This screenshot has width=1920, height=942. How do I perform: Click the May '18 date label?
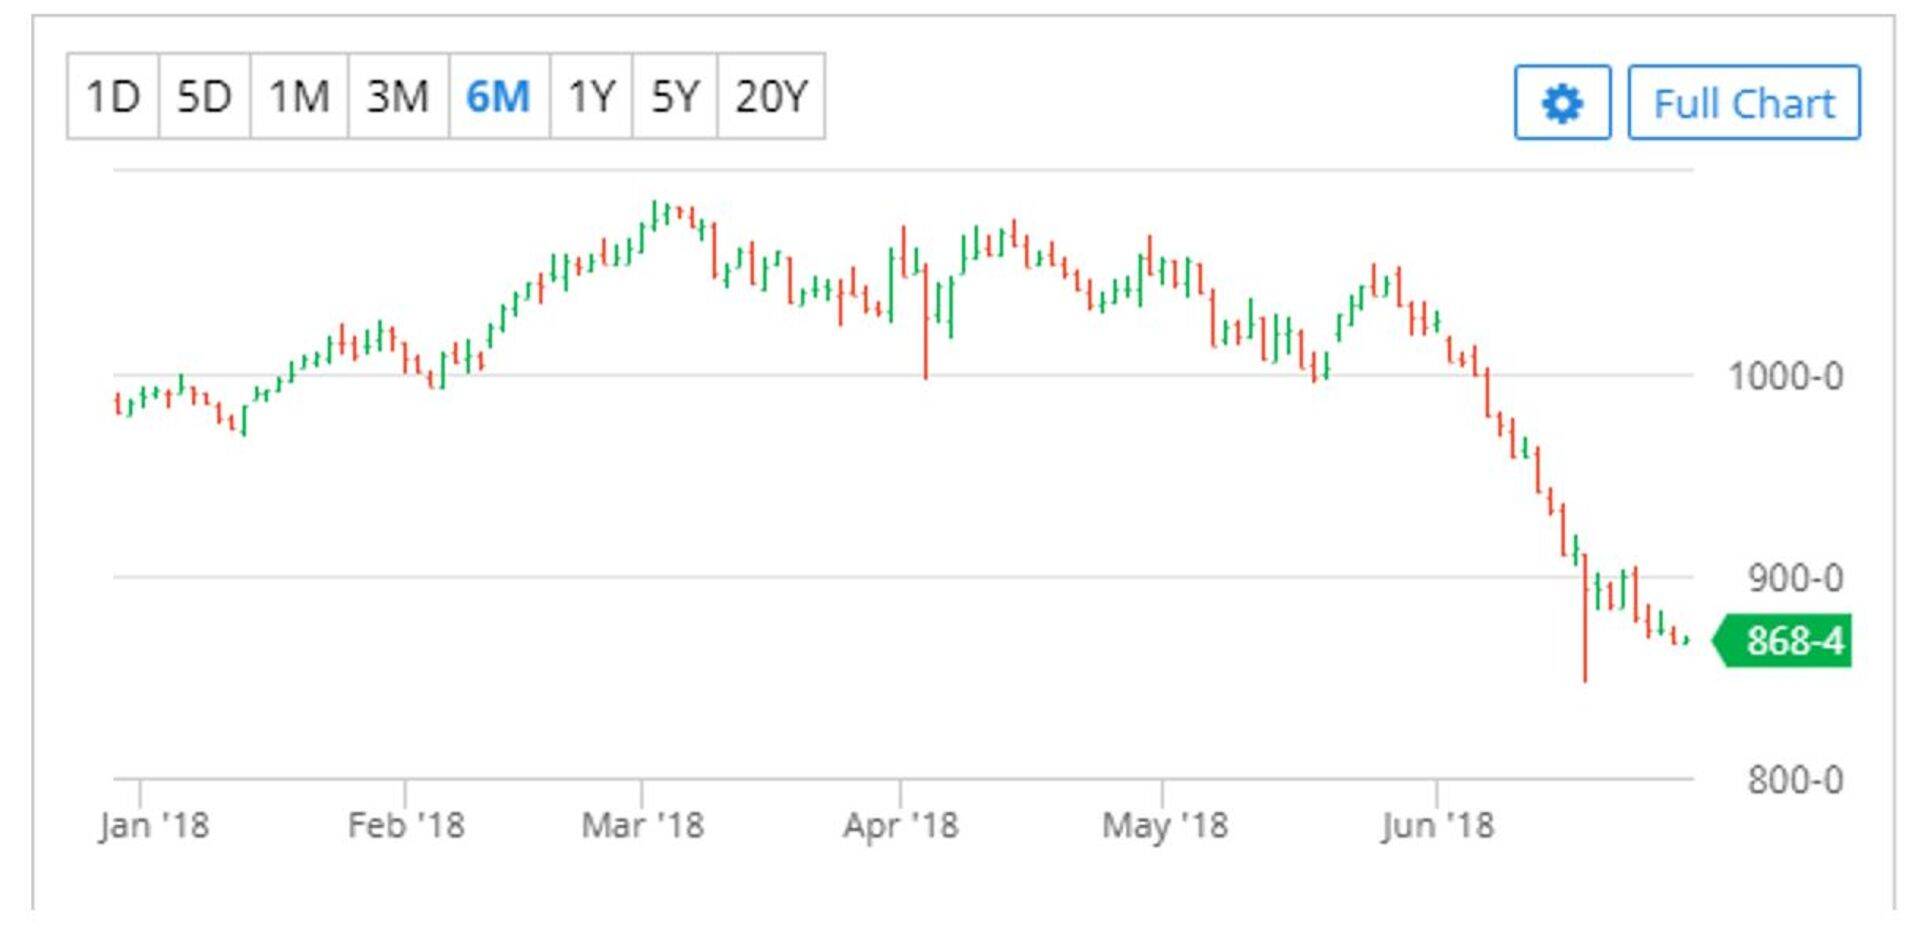pyautogui.click(x=1164, y=826)
